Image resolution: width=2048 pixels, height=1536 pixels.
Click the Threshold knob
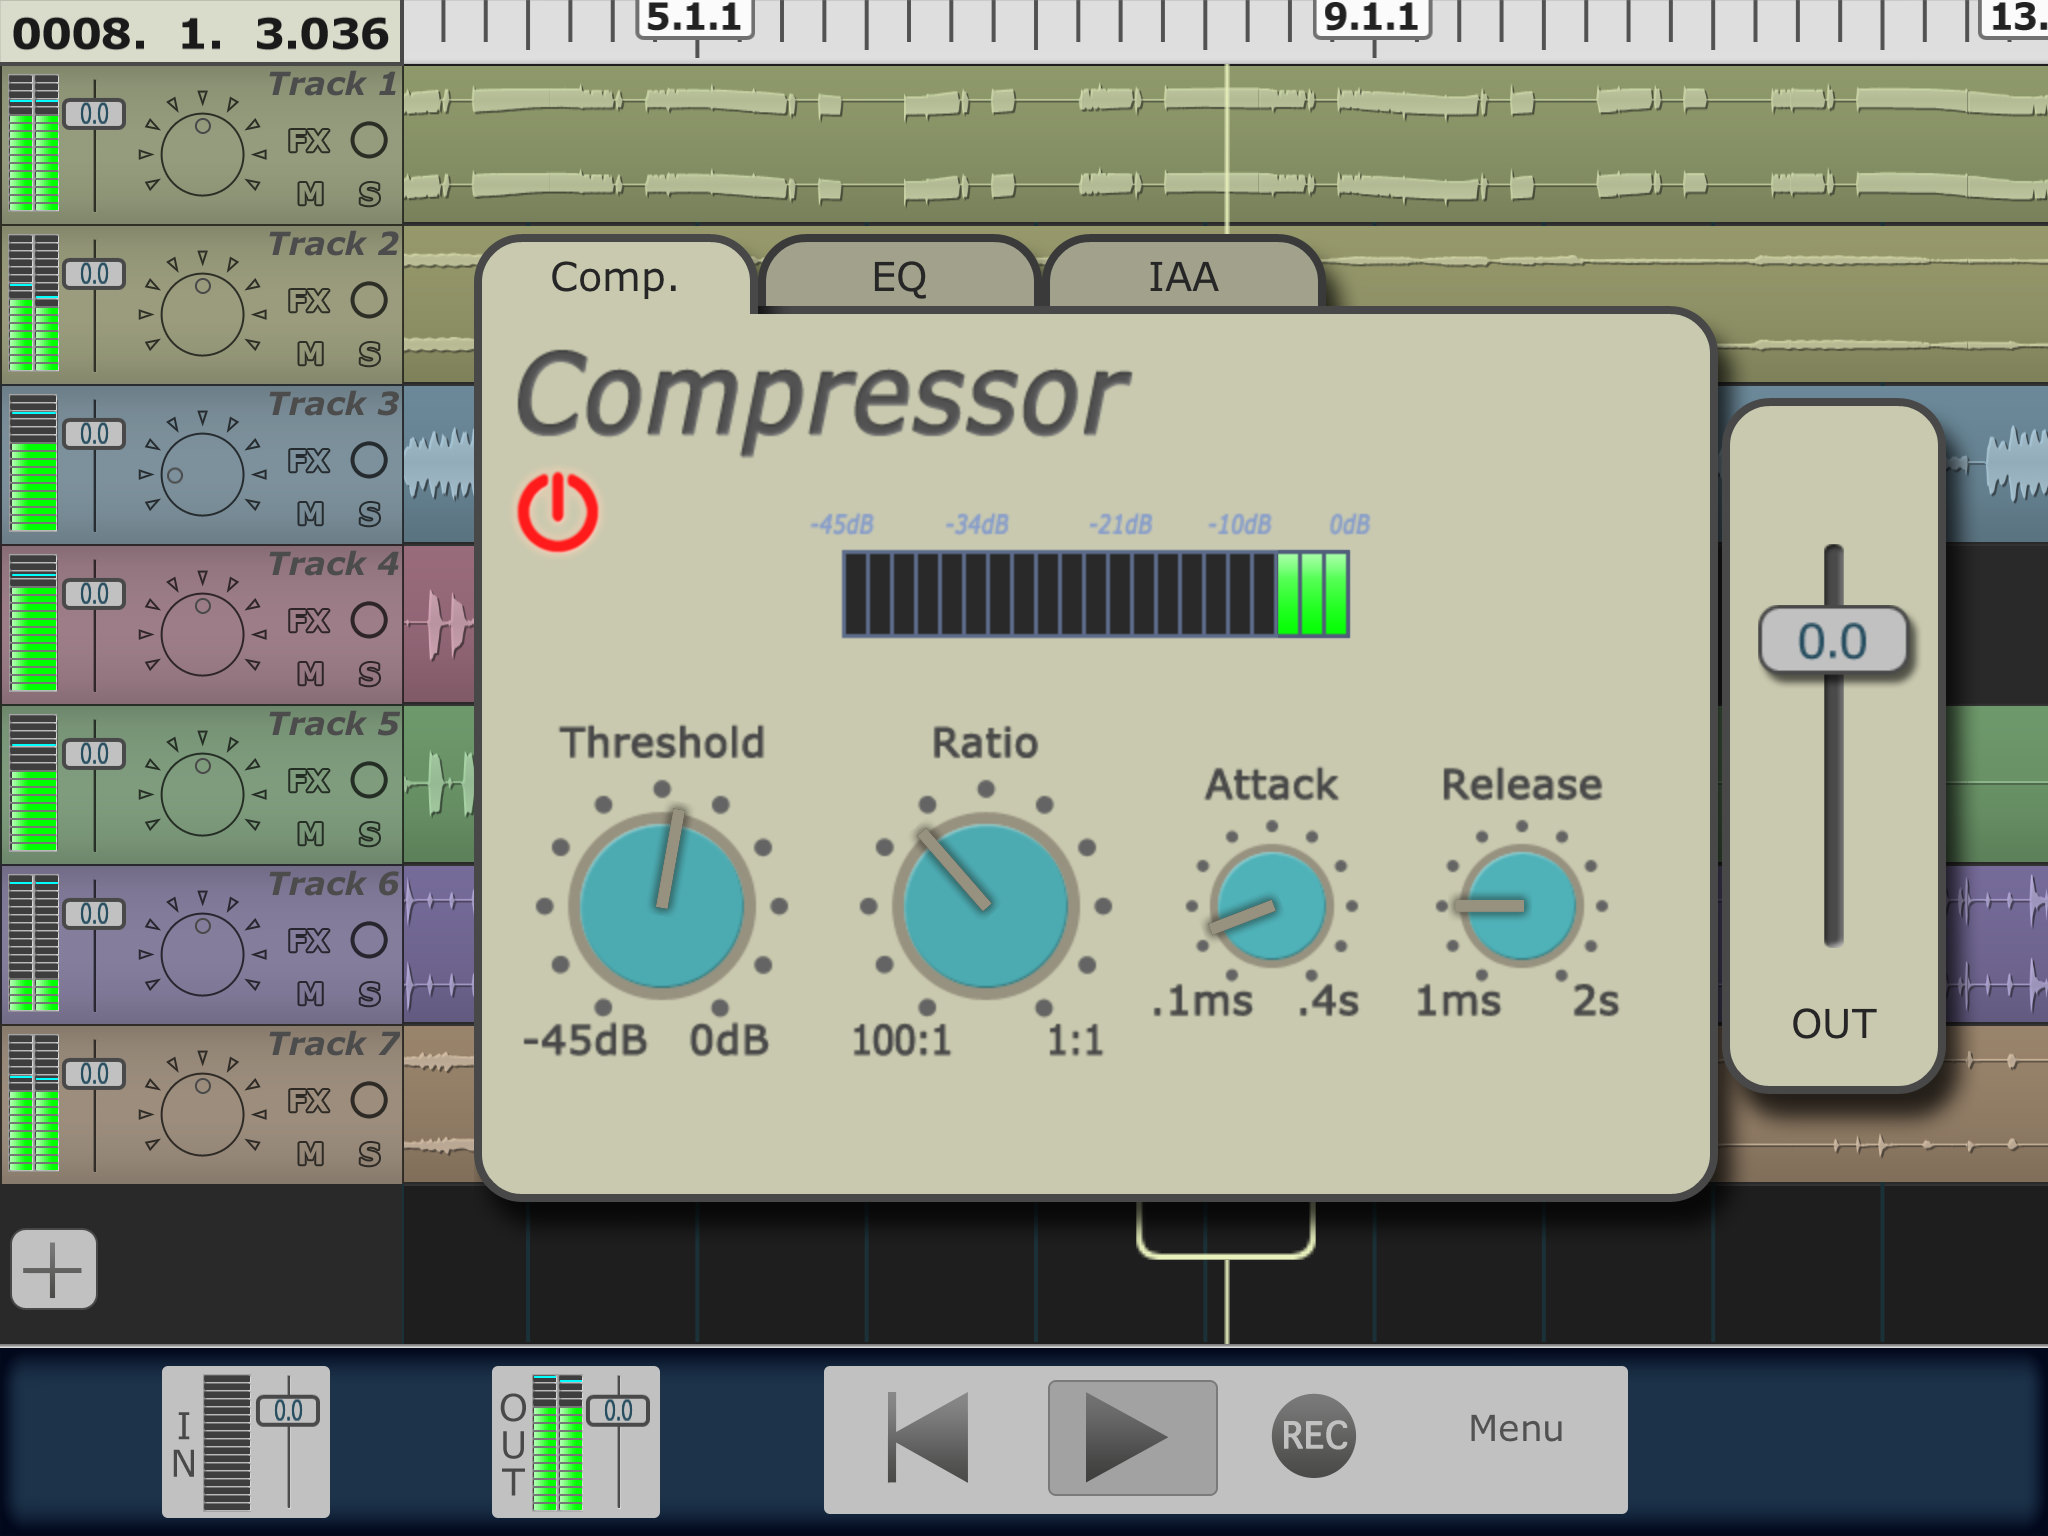[x=662, y=905]
